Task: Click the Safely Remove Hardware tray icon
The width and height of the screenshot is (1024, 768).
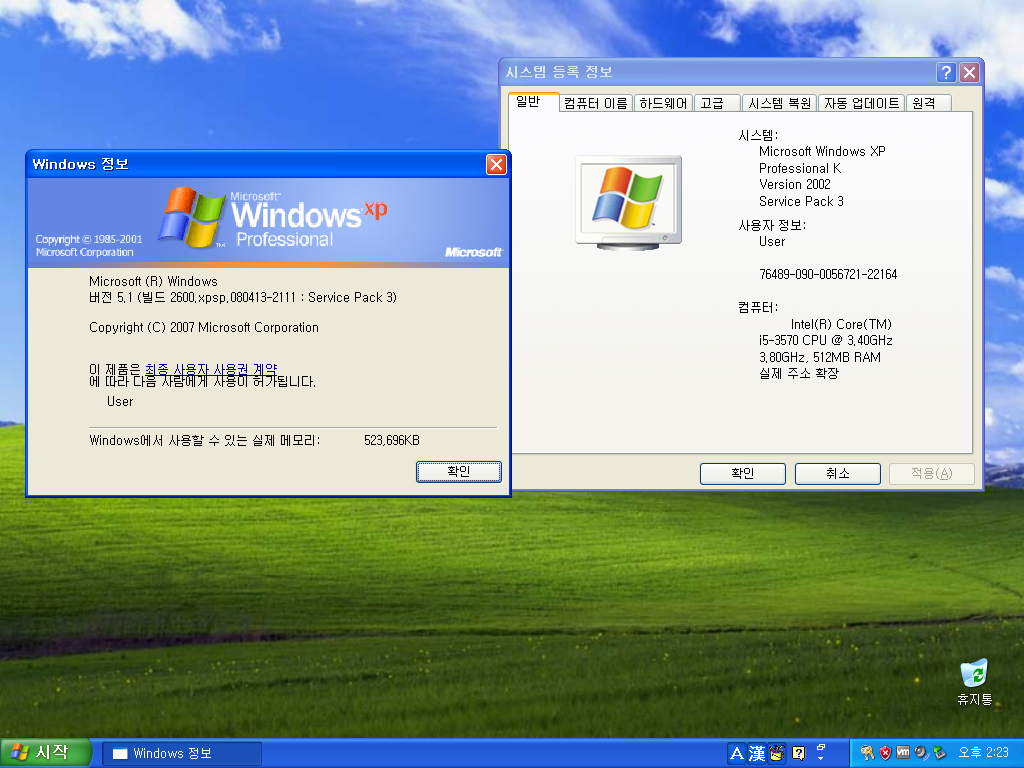Action: click(x=939, y=753)
